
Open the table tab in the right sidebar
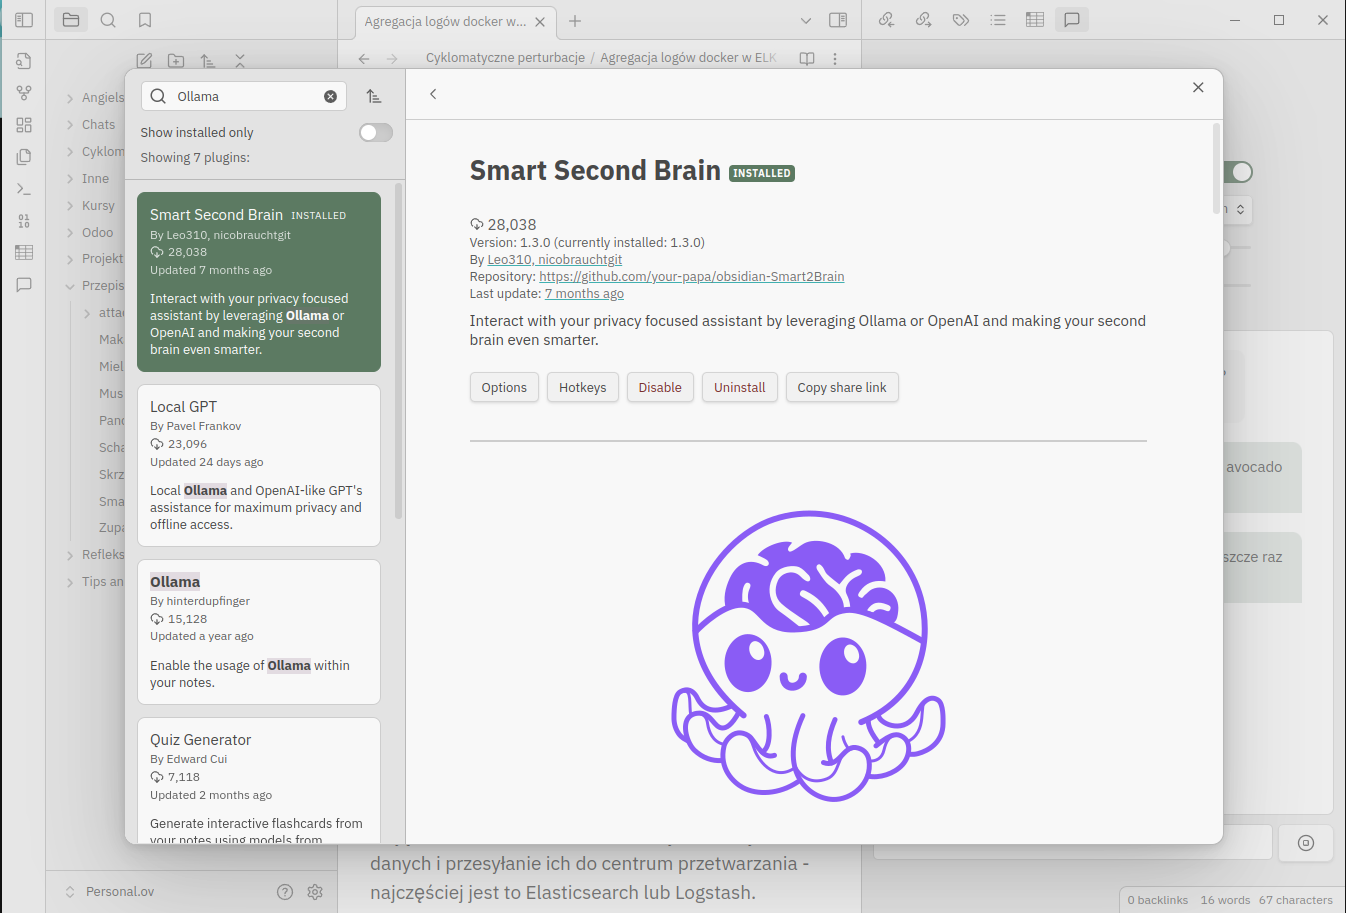(x=1035, y=20)
